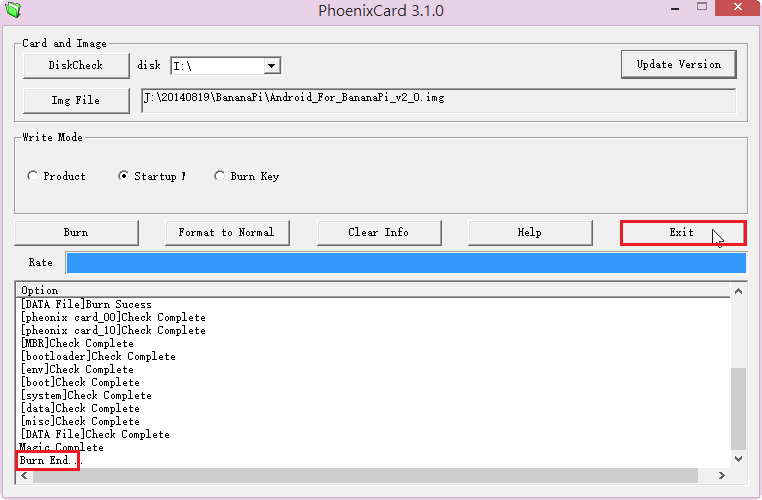This screenshot has height=500, width=762.
Task: Click the log scroll down arrow
Action: coord(738,459)
